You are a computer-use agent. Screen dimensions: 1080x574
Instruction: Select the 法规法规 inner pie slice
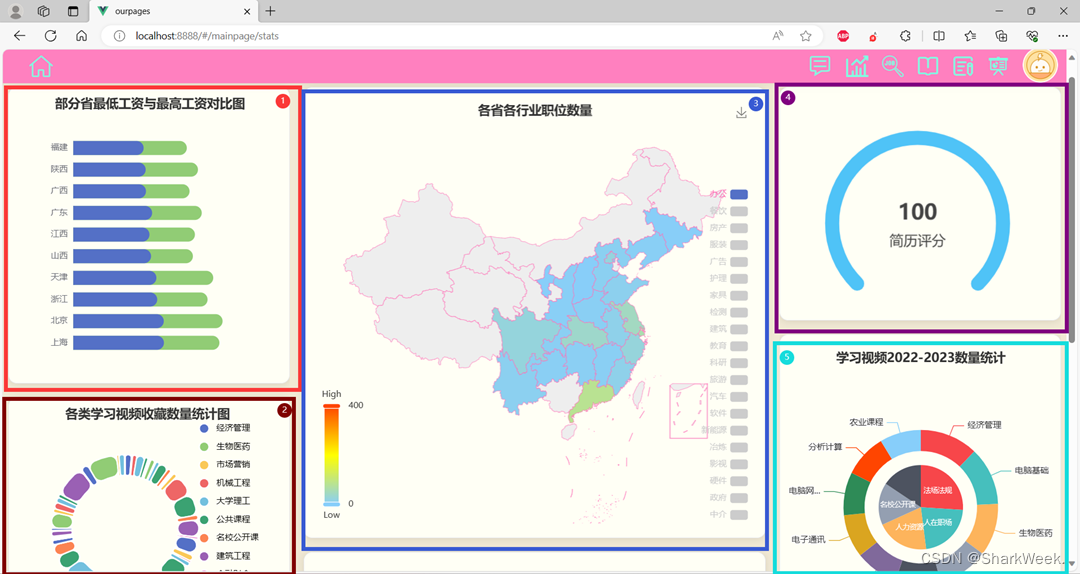click(x=939, y=487)
